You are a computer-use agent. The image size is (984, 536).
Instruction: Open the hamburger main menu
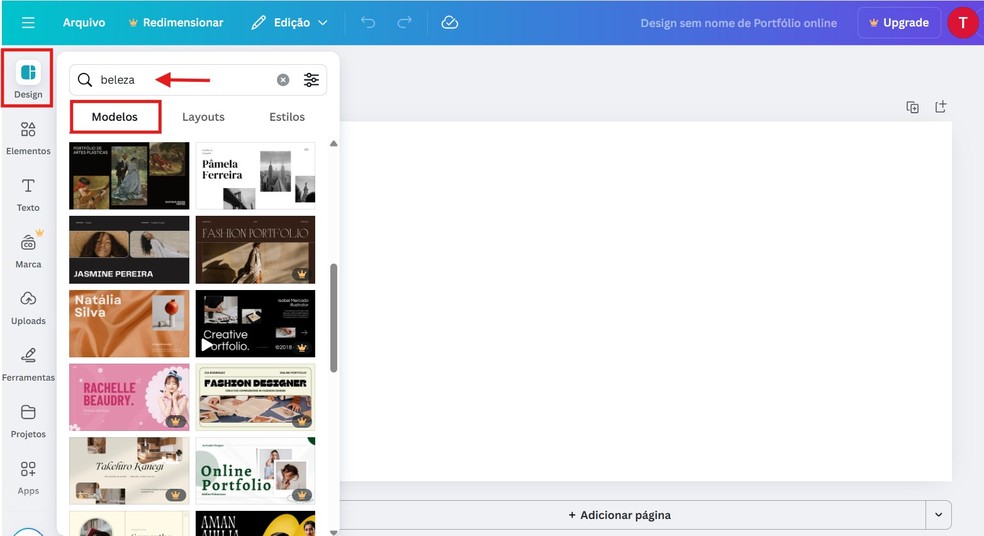pyautogui.click(x=28, y=23)
